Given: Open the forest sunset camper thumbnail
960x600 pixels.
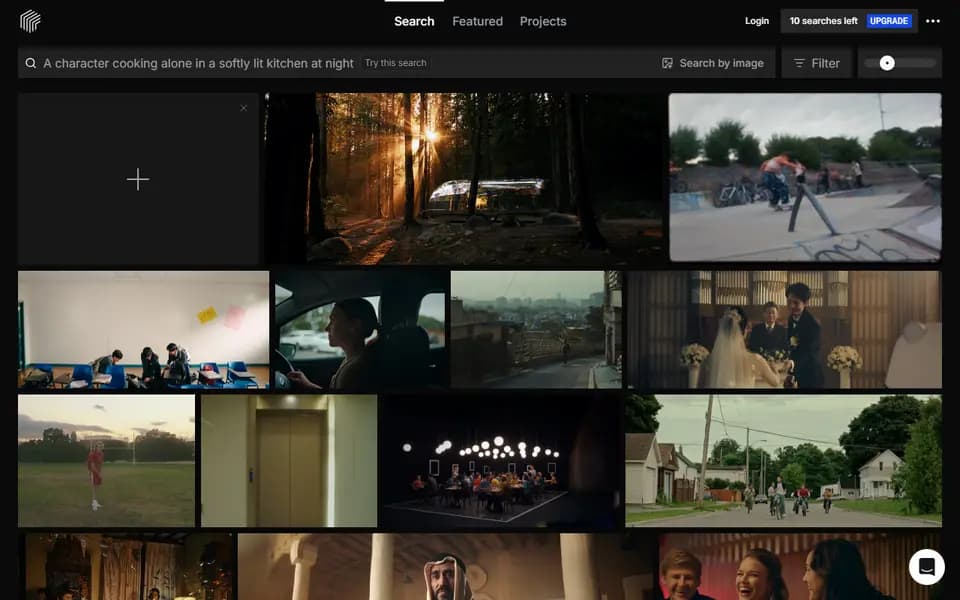Looking at the screenshot, I should point(464,179).
